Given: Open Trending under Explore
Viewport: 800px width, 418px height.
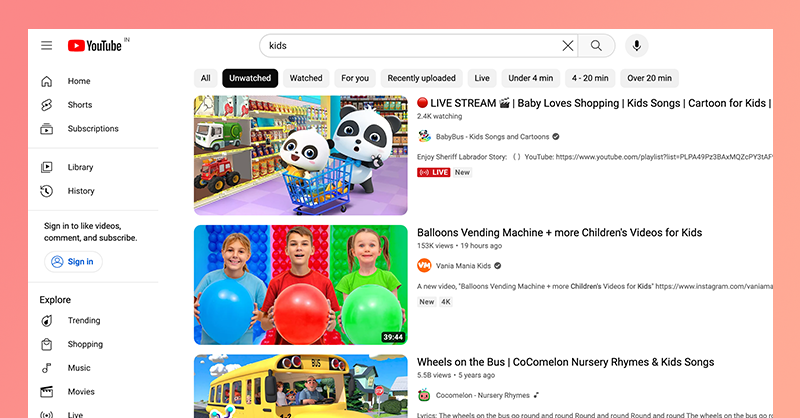Looking at the screenshot, I should [84, 321].
